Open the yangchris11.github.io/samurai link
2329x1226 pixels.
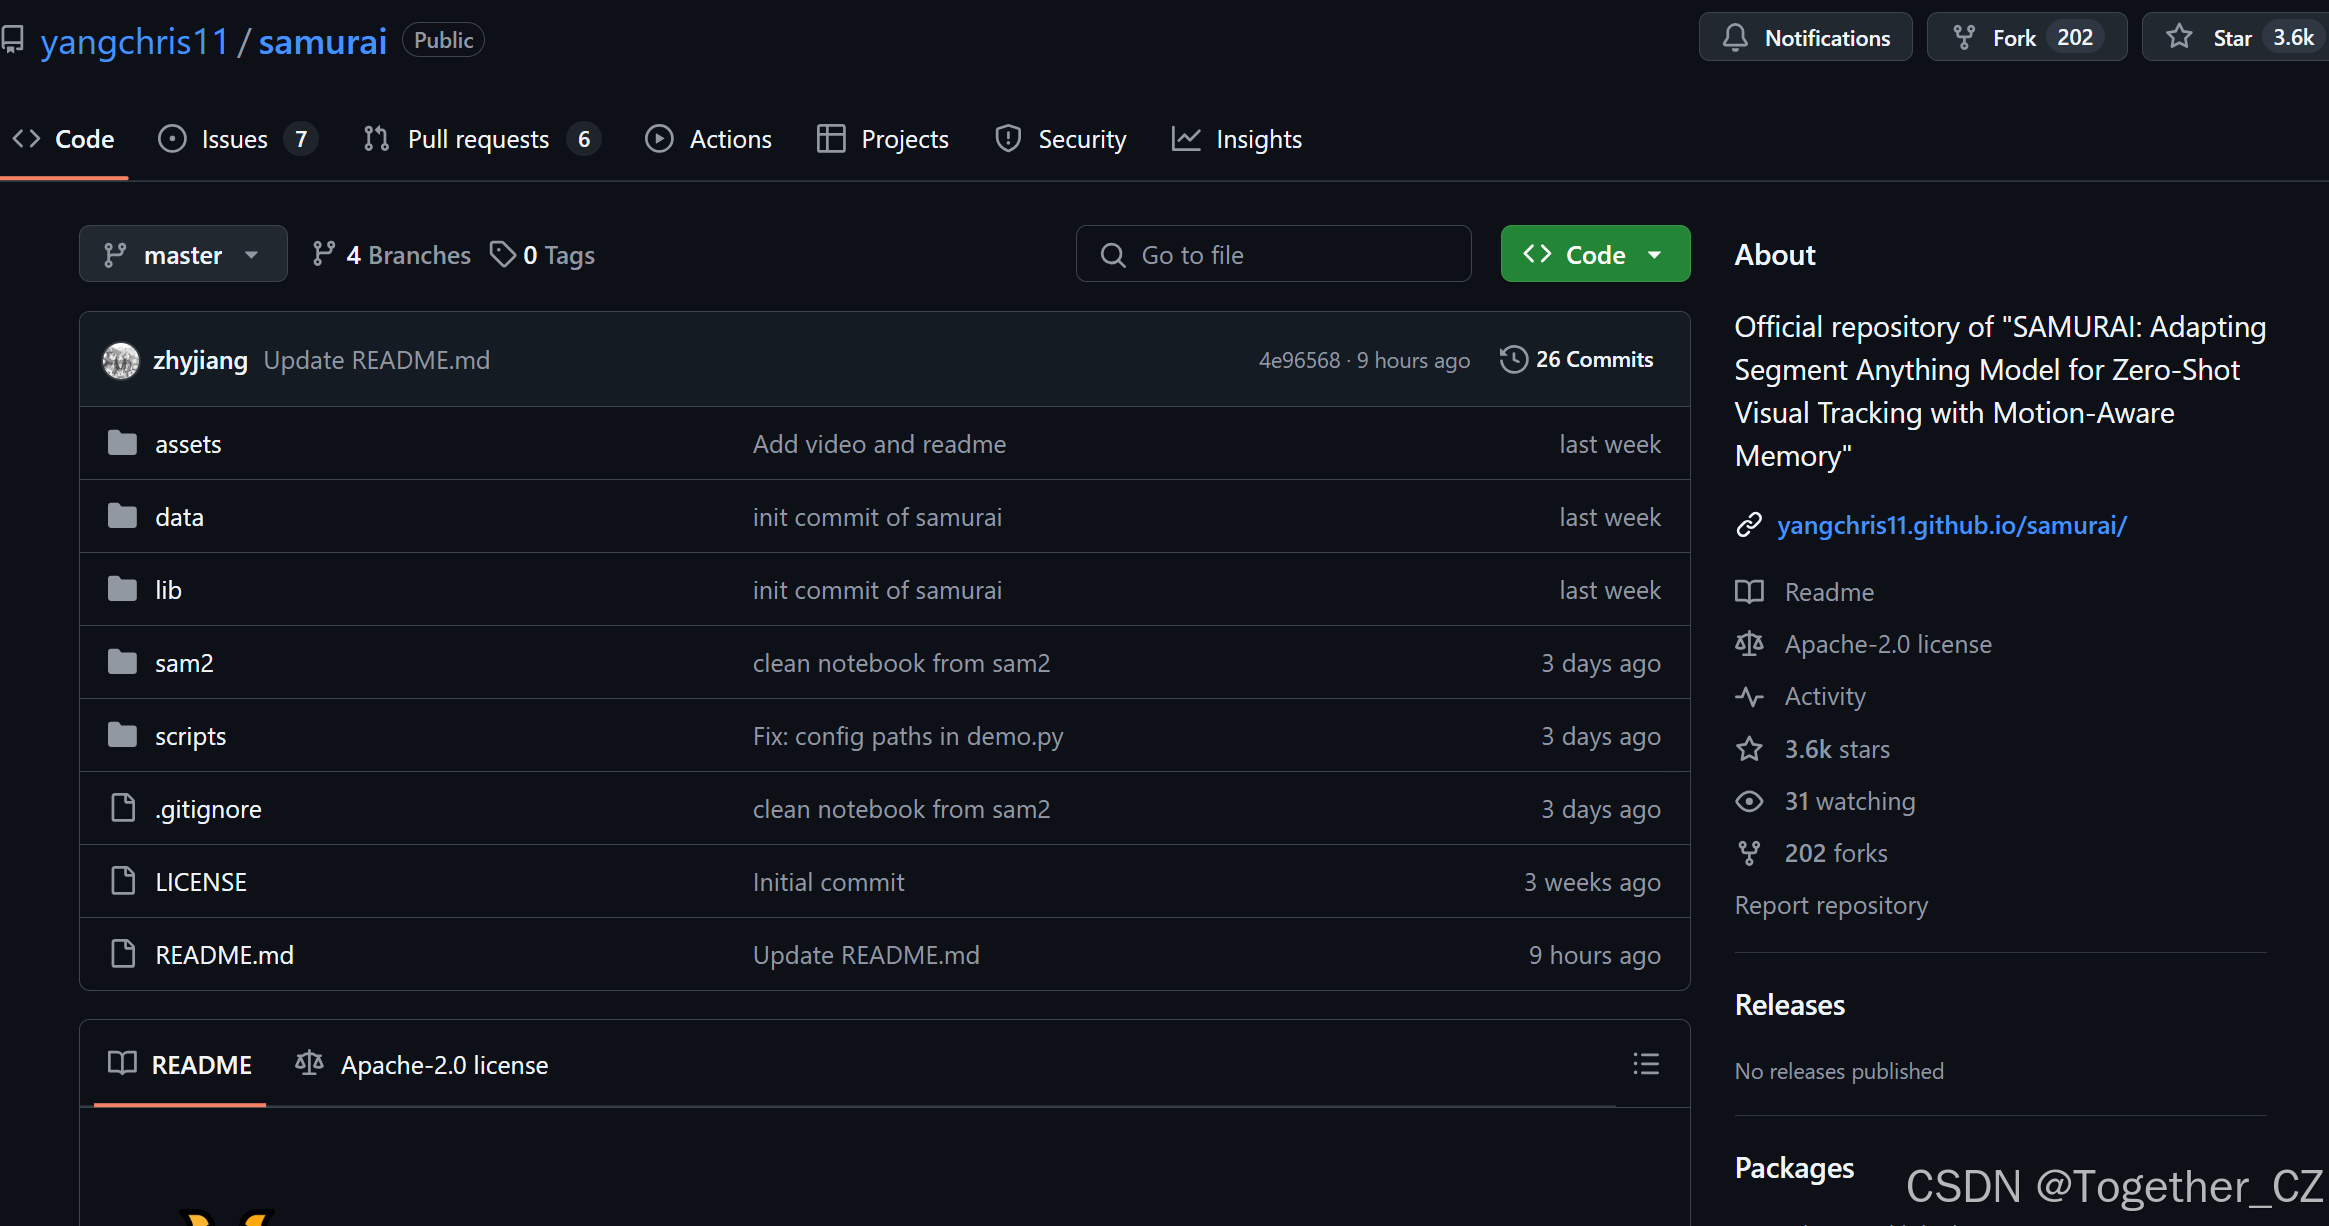coord(1951,525)
